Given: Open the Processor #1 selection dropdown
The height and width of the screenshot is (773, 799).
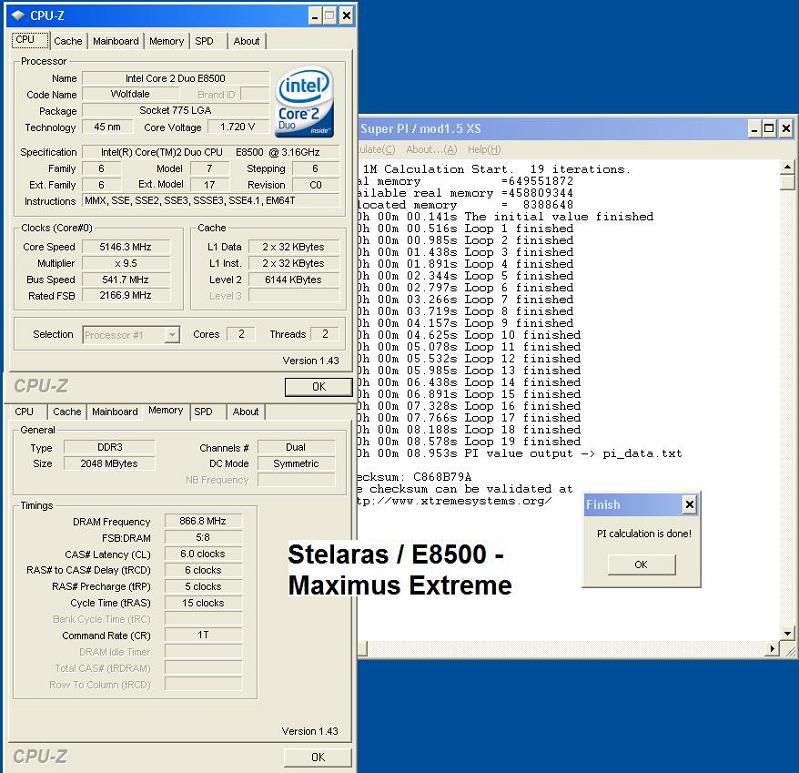Looking at the screenshot, I should coord(172,335).
